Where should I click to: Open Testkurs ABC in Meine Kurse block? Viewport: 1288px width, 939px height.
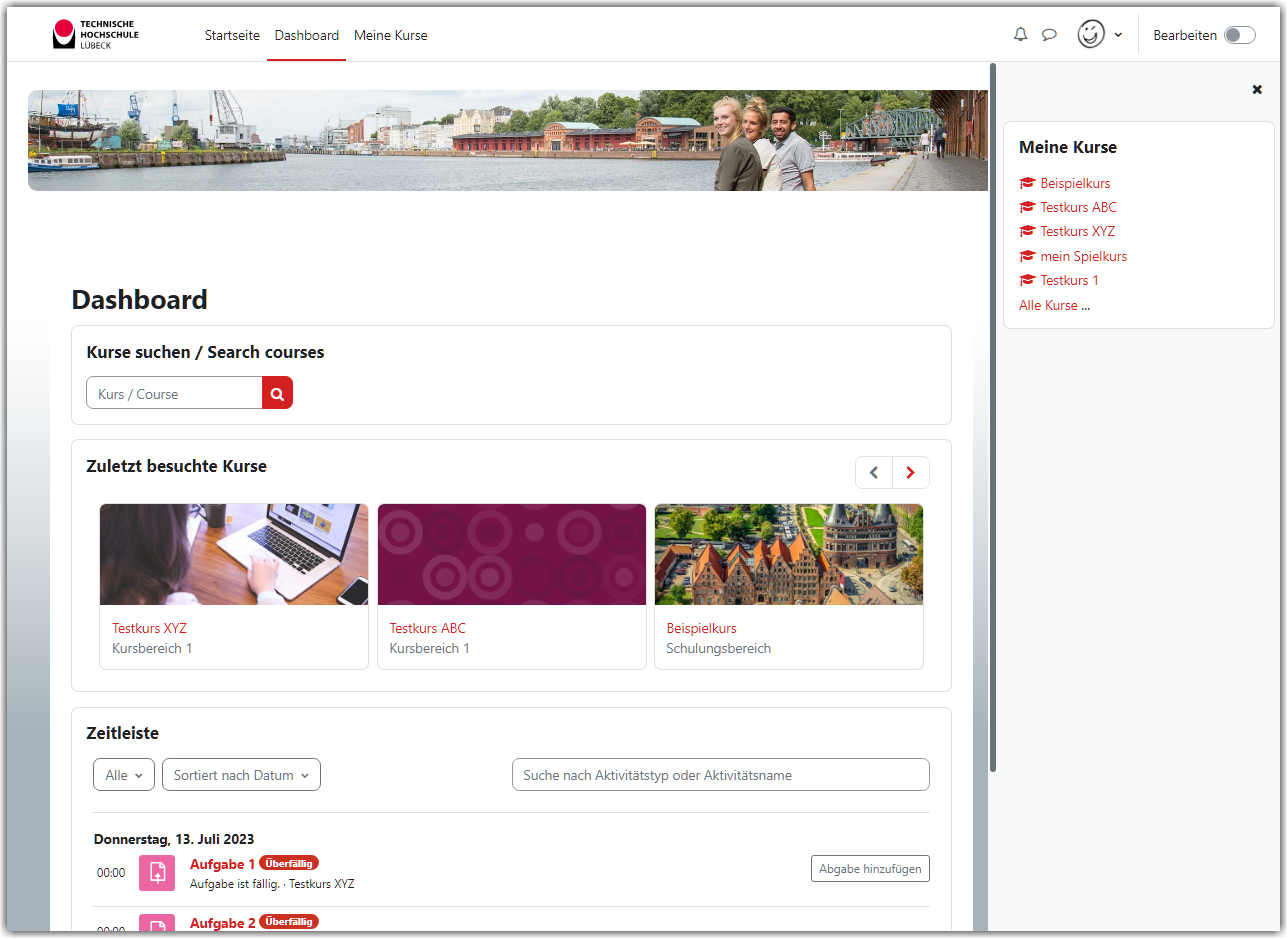1078,207
